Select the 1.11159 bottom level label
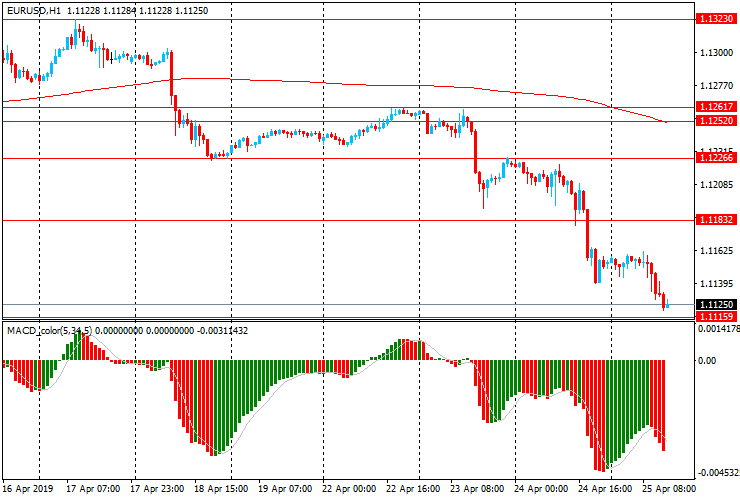 717,316
